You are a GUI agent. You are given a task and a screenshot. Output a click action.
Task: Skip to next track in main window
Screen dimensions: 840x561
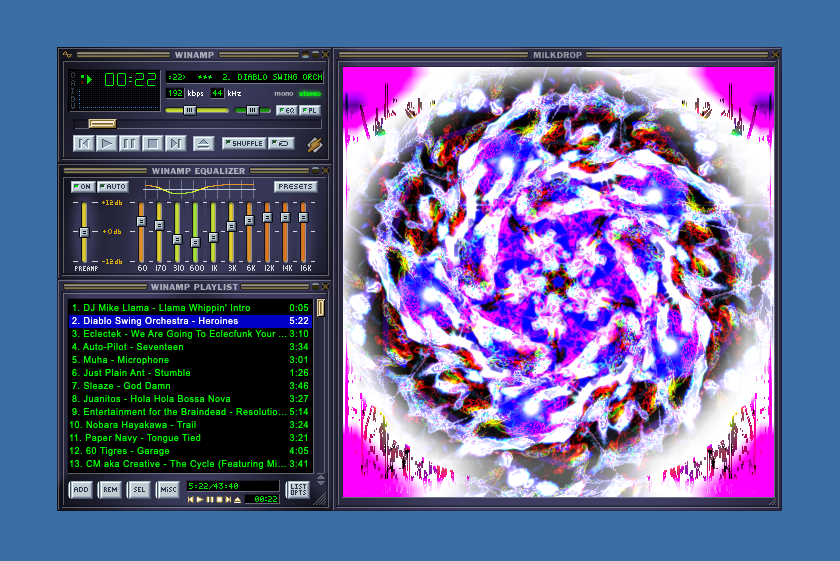[175, 144]
